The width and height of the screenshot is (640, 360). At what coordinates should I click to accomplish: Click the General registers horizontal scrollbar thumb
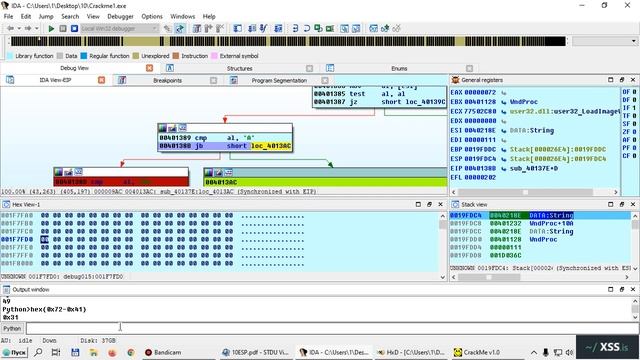(x=525, y=192)
